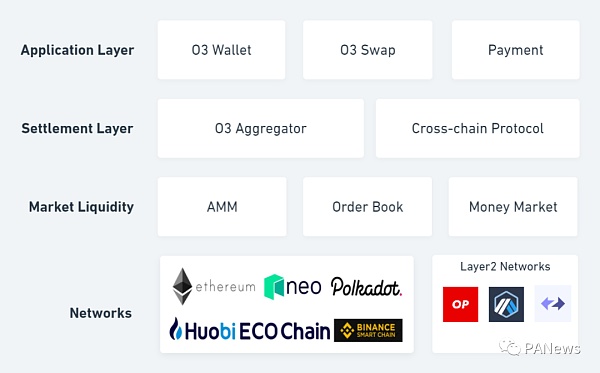Click the Arbitrum dark blue icon

point(506,304)
